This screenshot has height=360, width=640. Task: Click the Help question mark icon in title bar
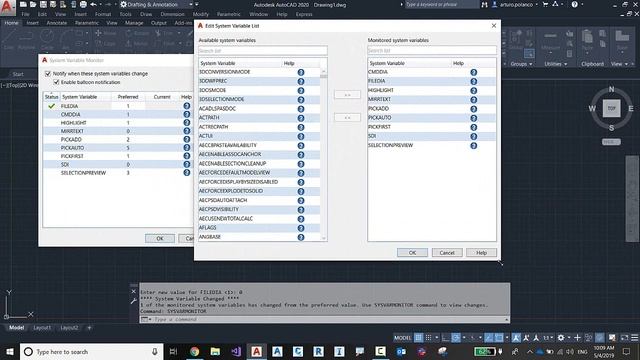click(575, 4)
